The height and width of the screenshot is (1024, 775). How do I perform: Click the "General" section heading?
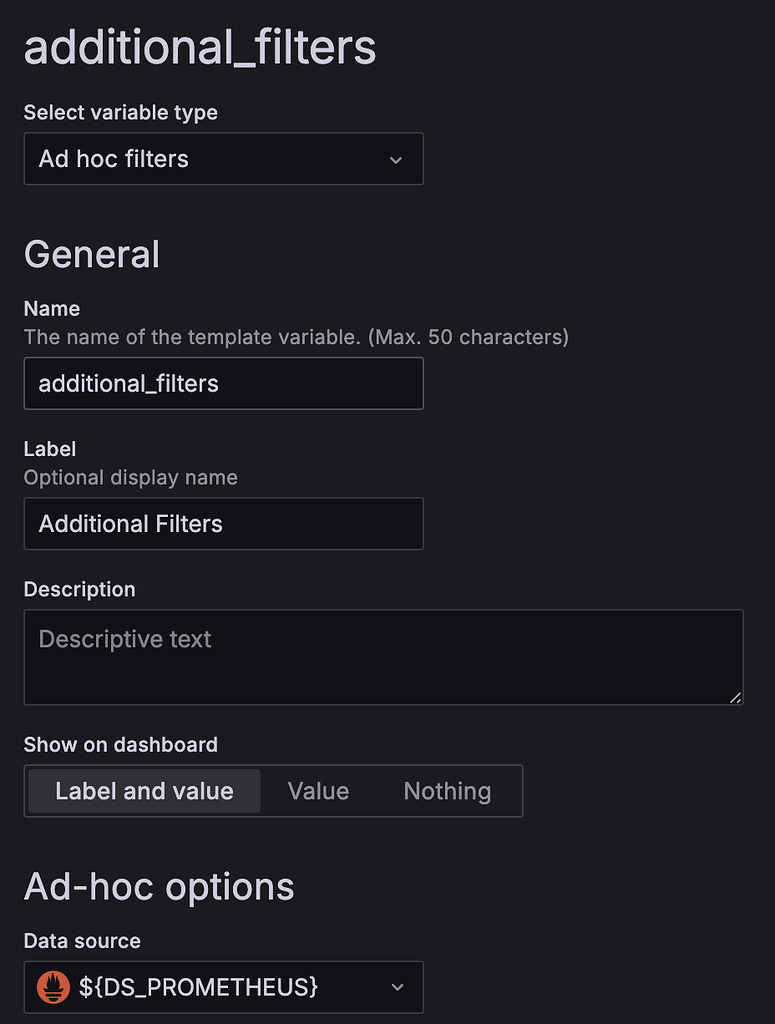(x=92, y=255)
